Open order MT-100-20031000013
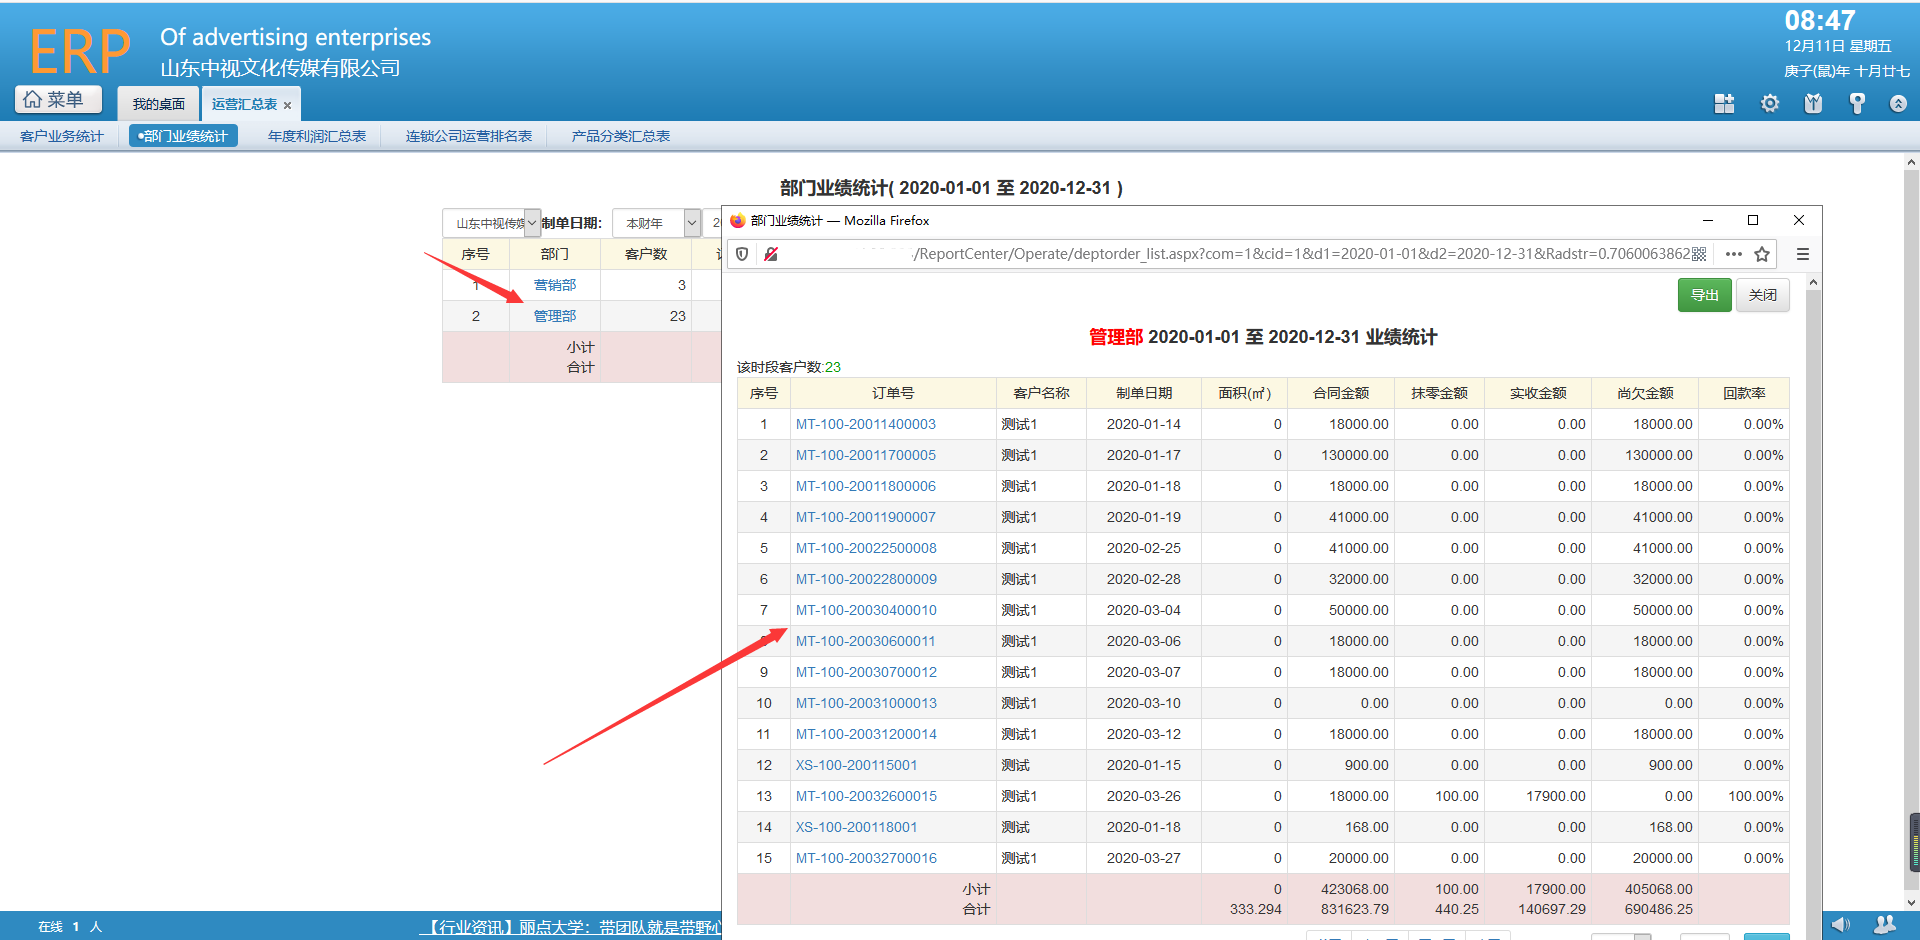This screenshot has width=1920, height=940. click(866, 703)
